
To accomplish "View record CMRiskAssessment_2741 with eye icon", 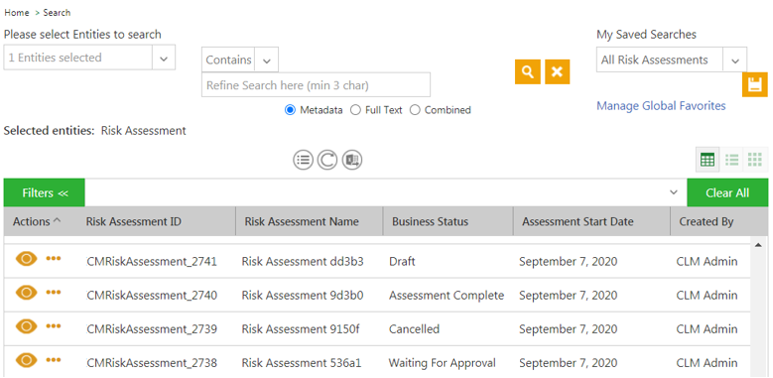I will [26, 259].
